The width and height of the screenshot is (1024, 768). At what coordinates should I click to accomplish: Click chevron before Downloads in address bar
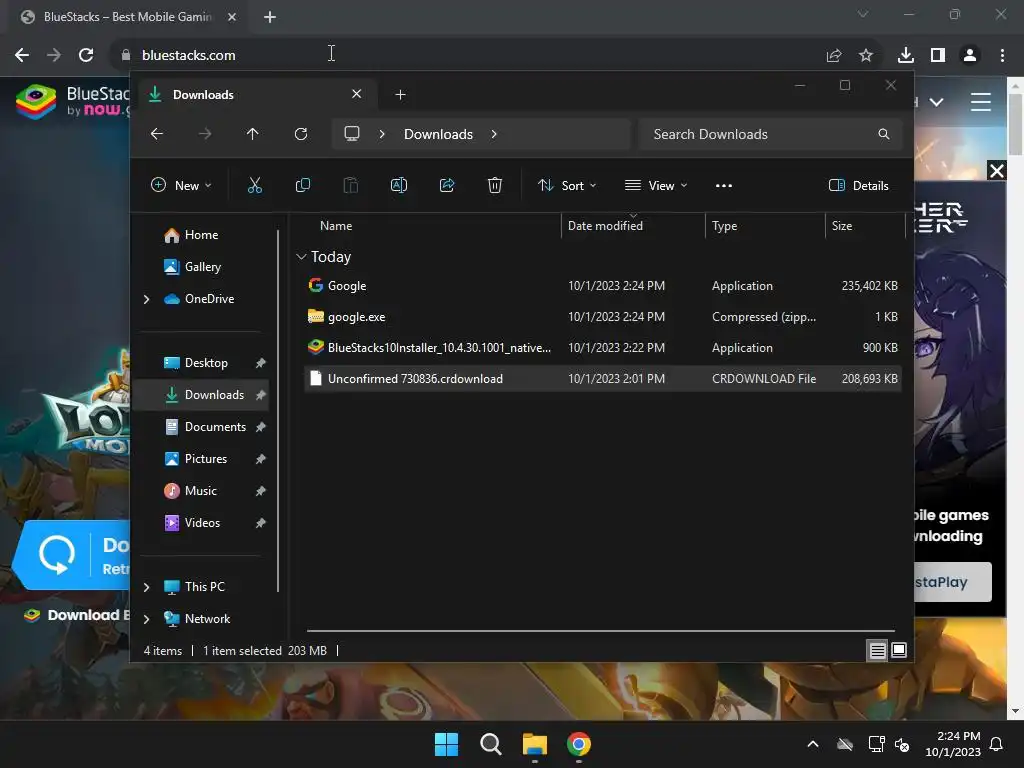[382, 134]
